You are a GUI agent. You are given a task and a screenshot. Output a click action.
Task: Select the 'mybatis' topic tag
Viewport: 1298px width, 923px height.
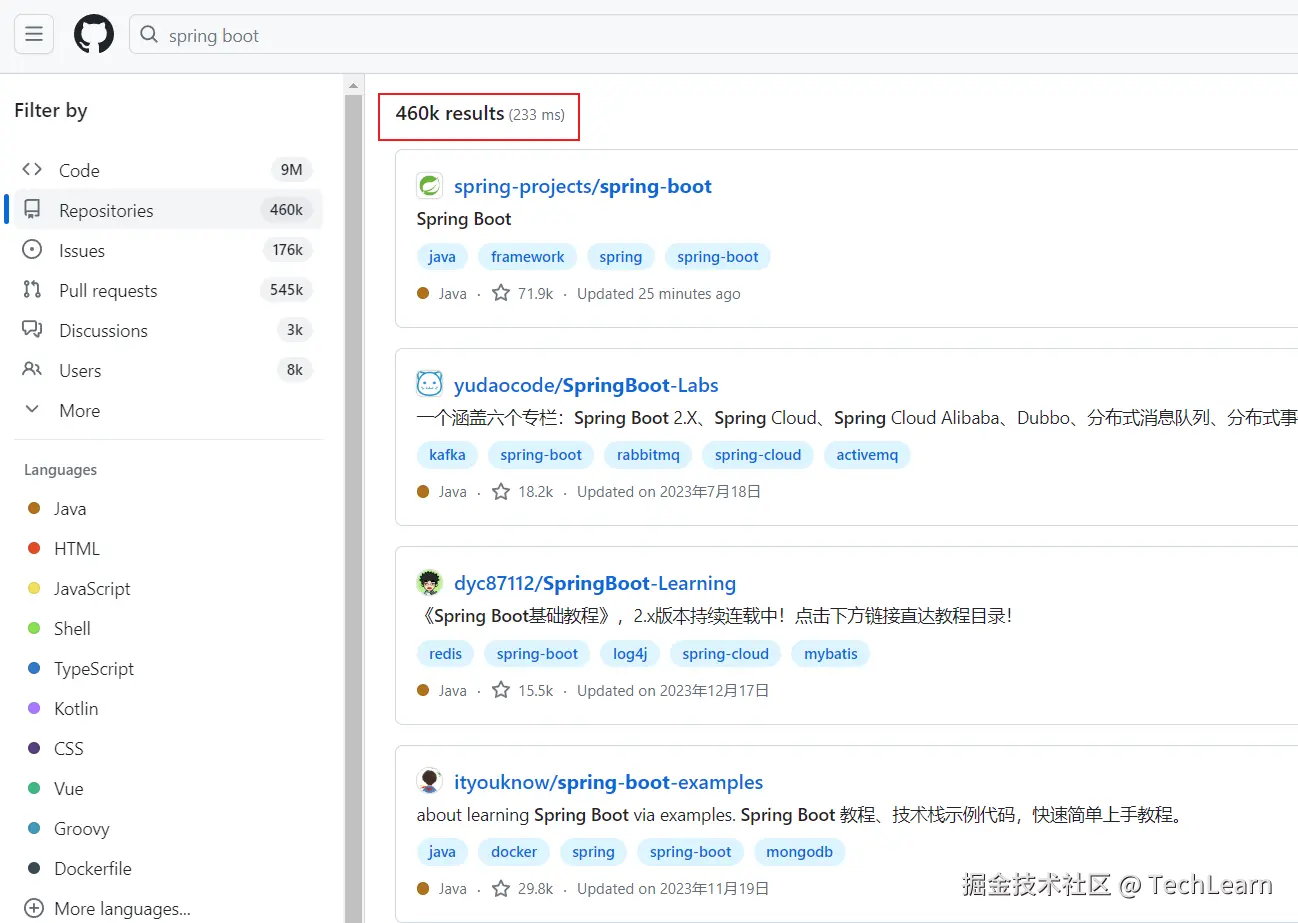[x=831, y=654]
